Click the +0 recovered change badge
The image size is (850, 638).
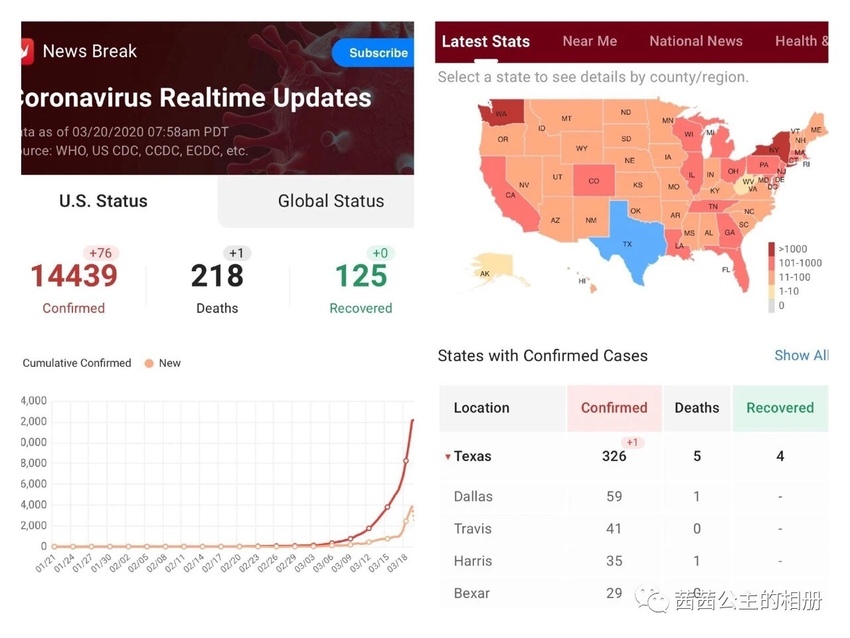[x=380, y=253]
